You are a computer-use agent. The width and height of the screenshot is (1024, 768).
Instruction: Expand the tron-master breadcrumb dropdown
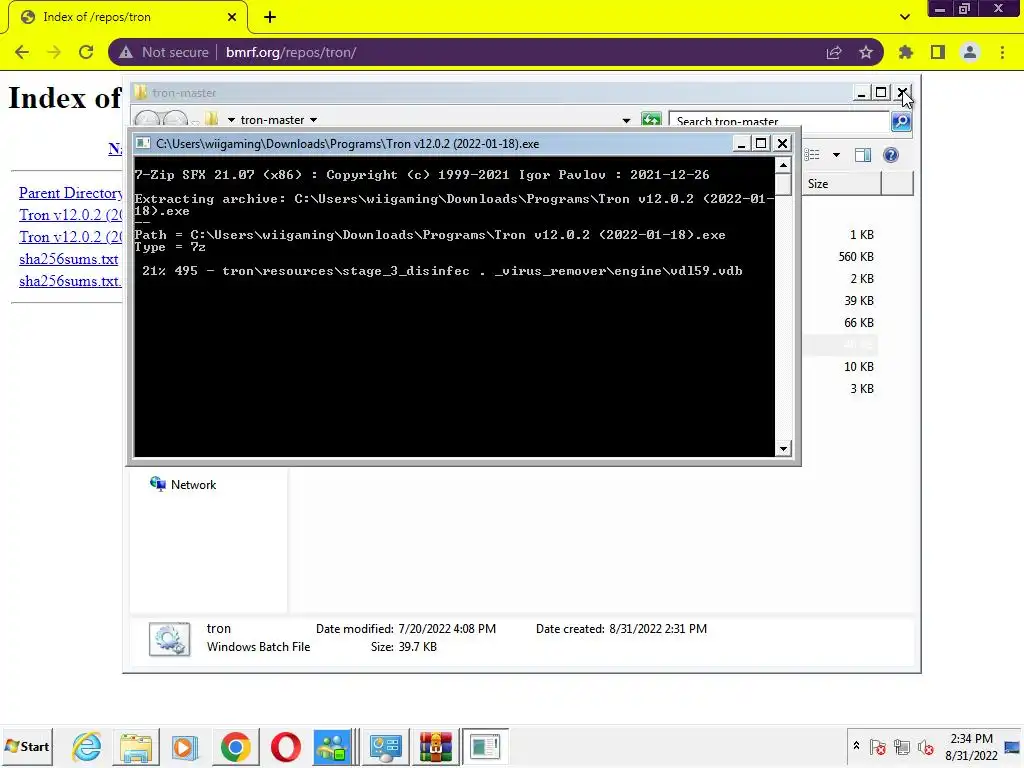(x=313, y=120)
